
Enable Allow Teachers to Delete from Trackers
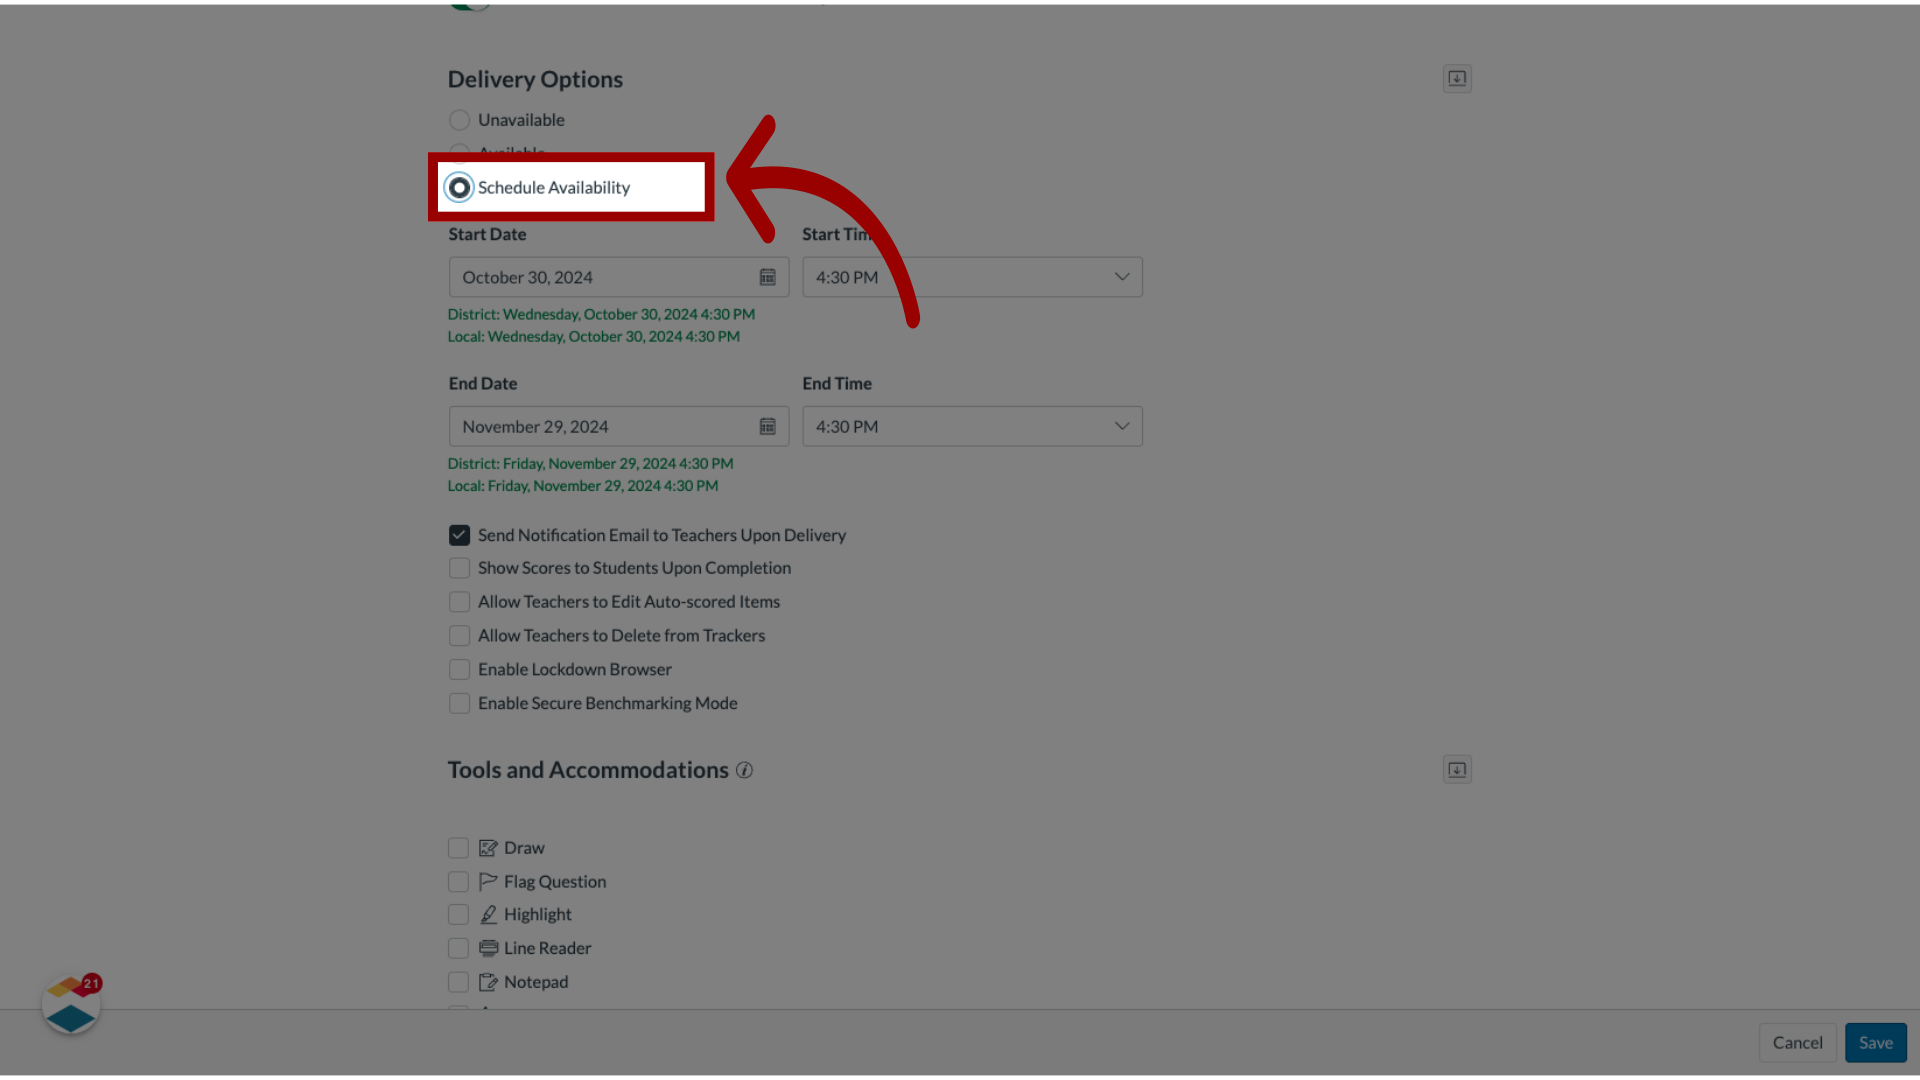[459, 634]
